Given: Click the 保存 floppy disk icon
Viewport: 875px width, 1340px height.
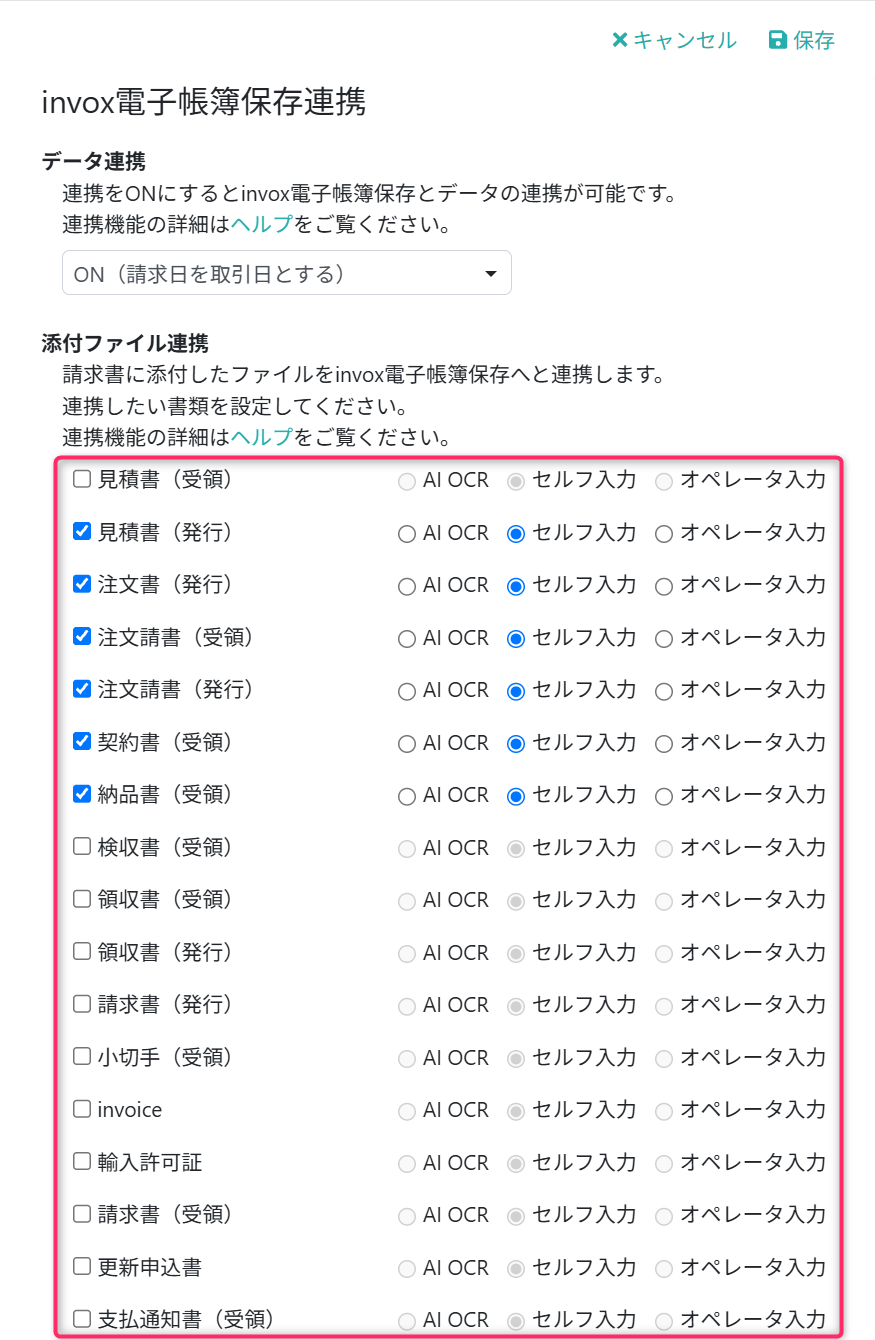Looking at the screenshot, I should 777,40.
